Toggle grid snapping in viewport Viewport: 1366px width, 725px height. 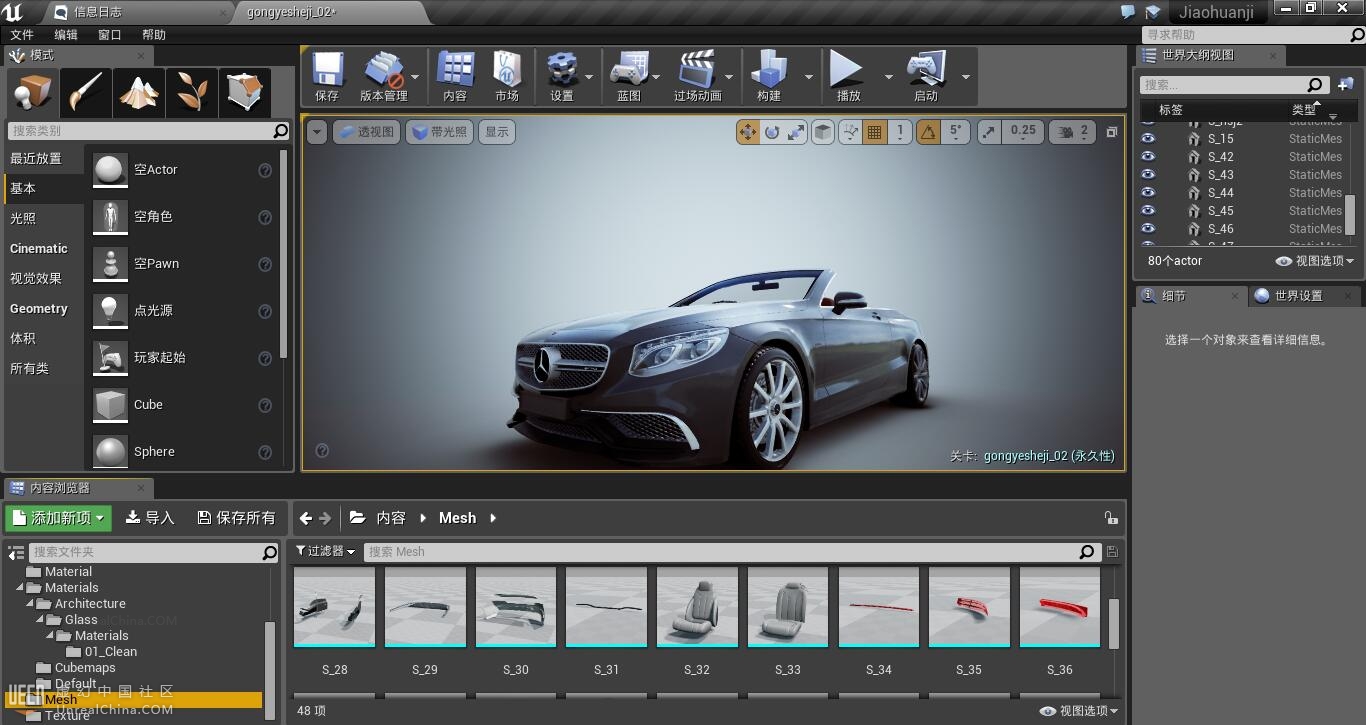click(x=875, y=132)
